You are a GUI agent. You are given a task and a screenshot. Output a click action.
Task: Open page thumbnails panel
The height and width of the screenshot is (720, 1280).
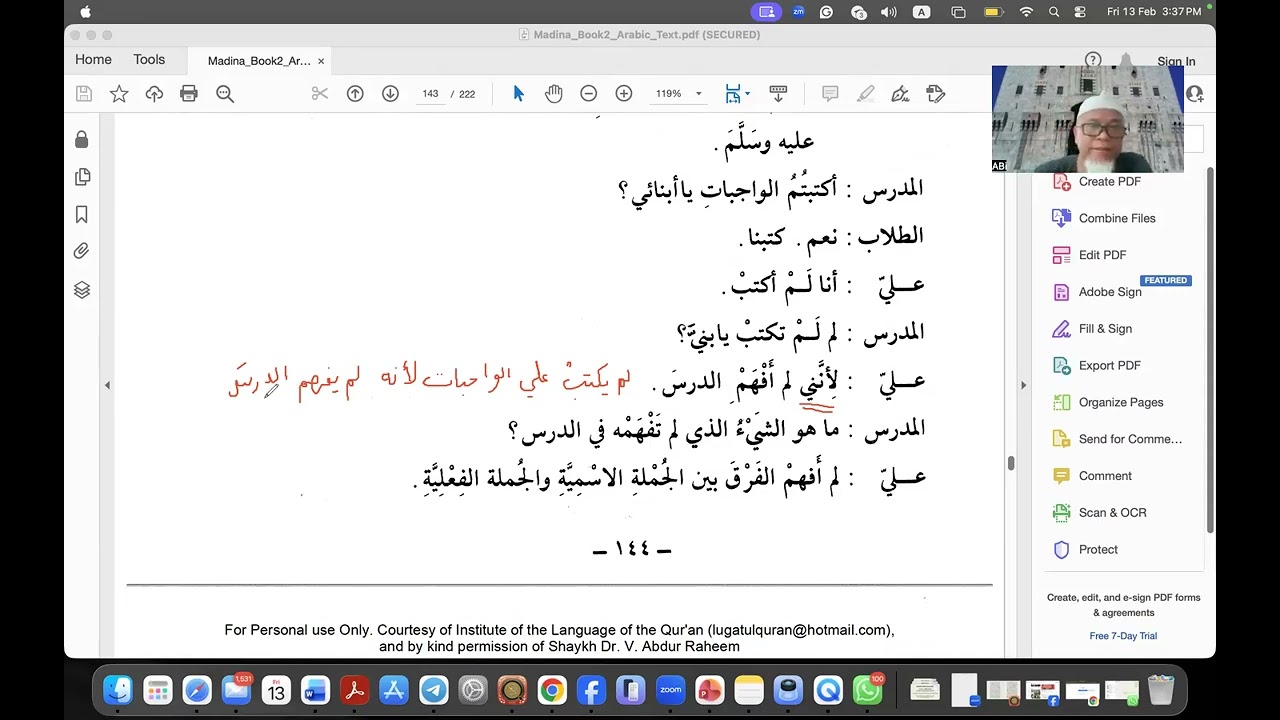pos(82,177)
